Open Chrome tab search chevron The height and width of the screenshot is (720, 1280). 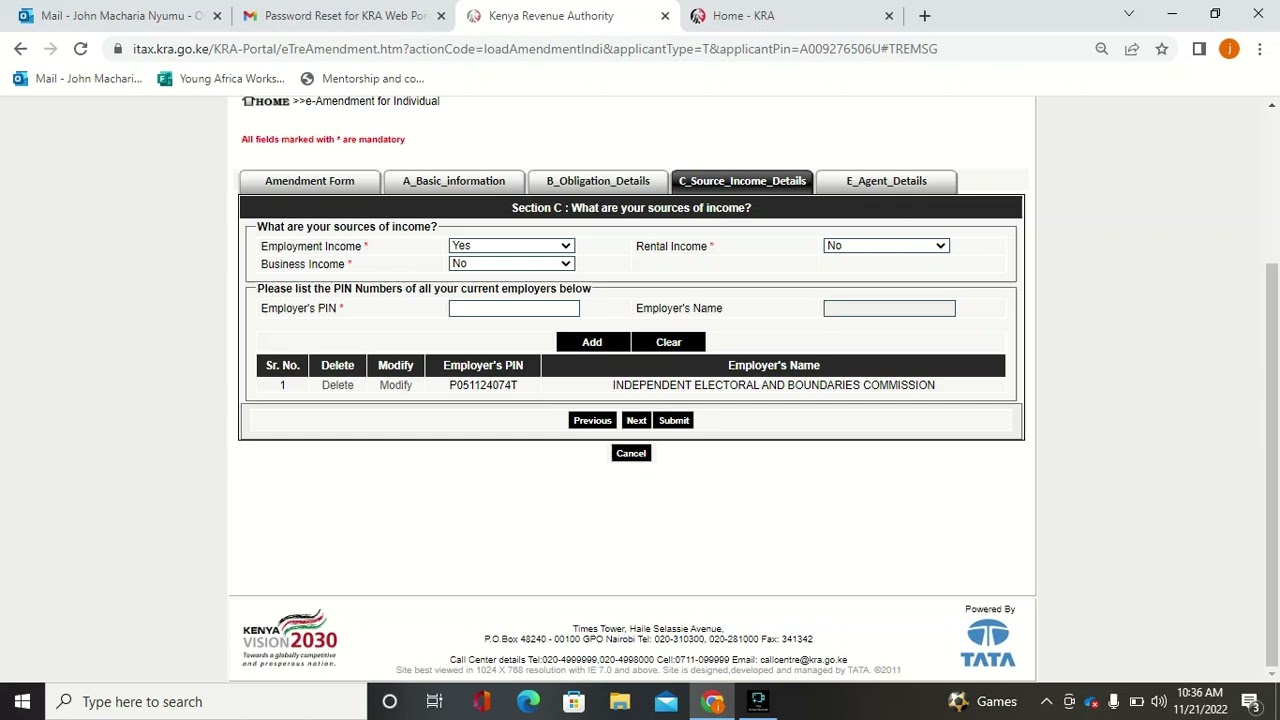pos(1128,14)
